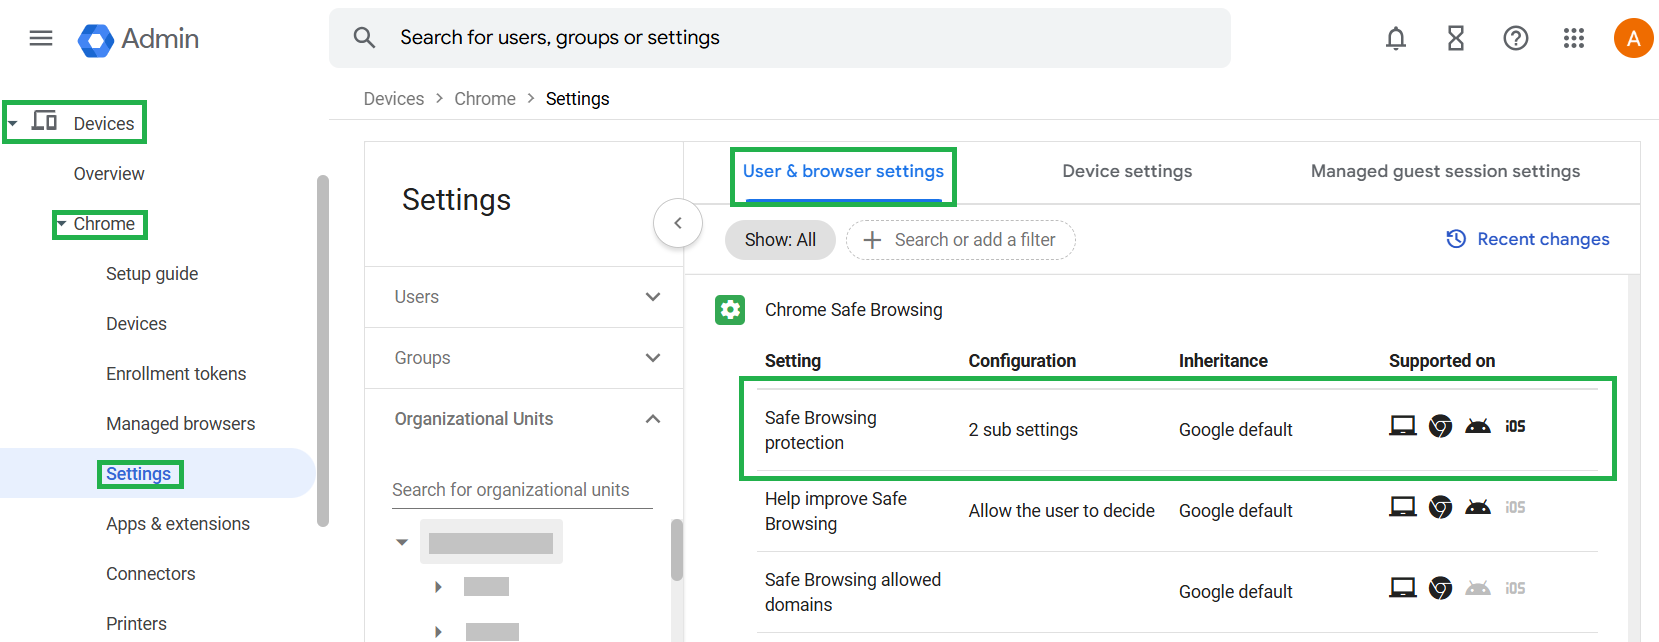Screen dimensions: 1659x642
Task: Switch to Device settings tab
Action: (1127, 172)
